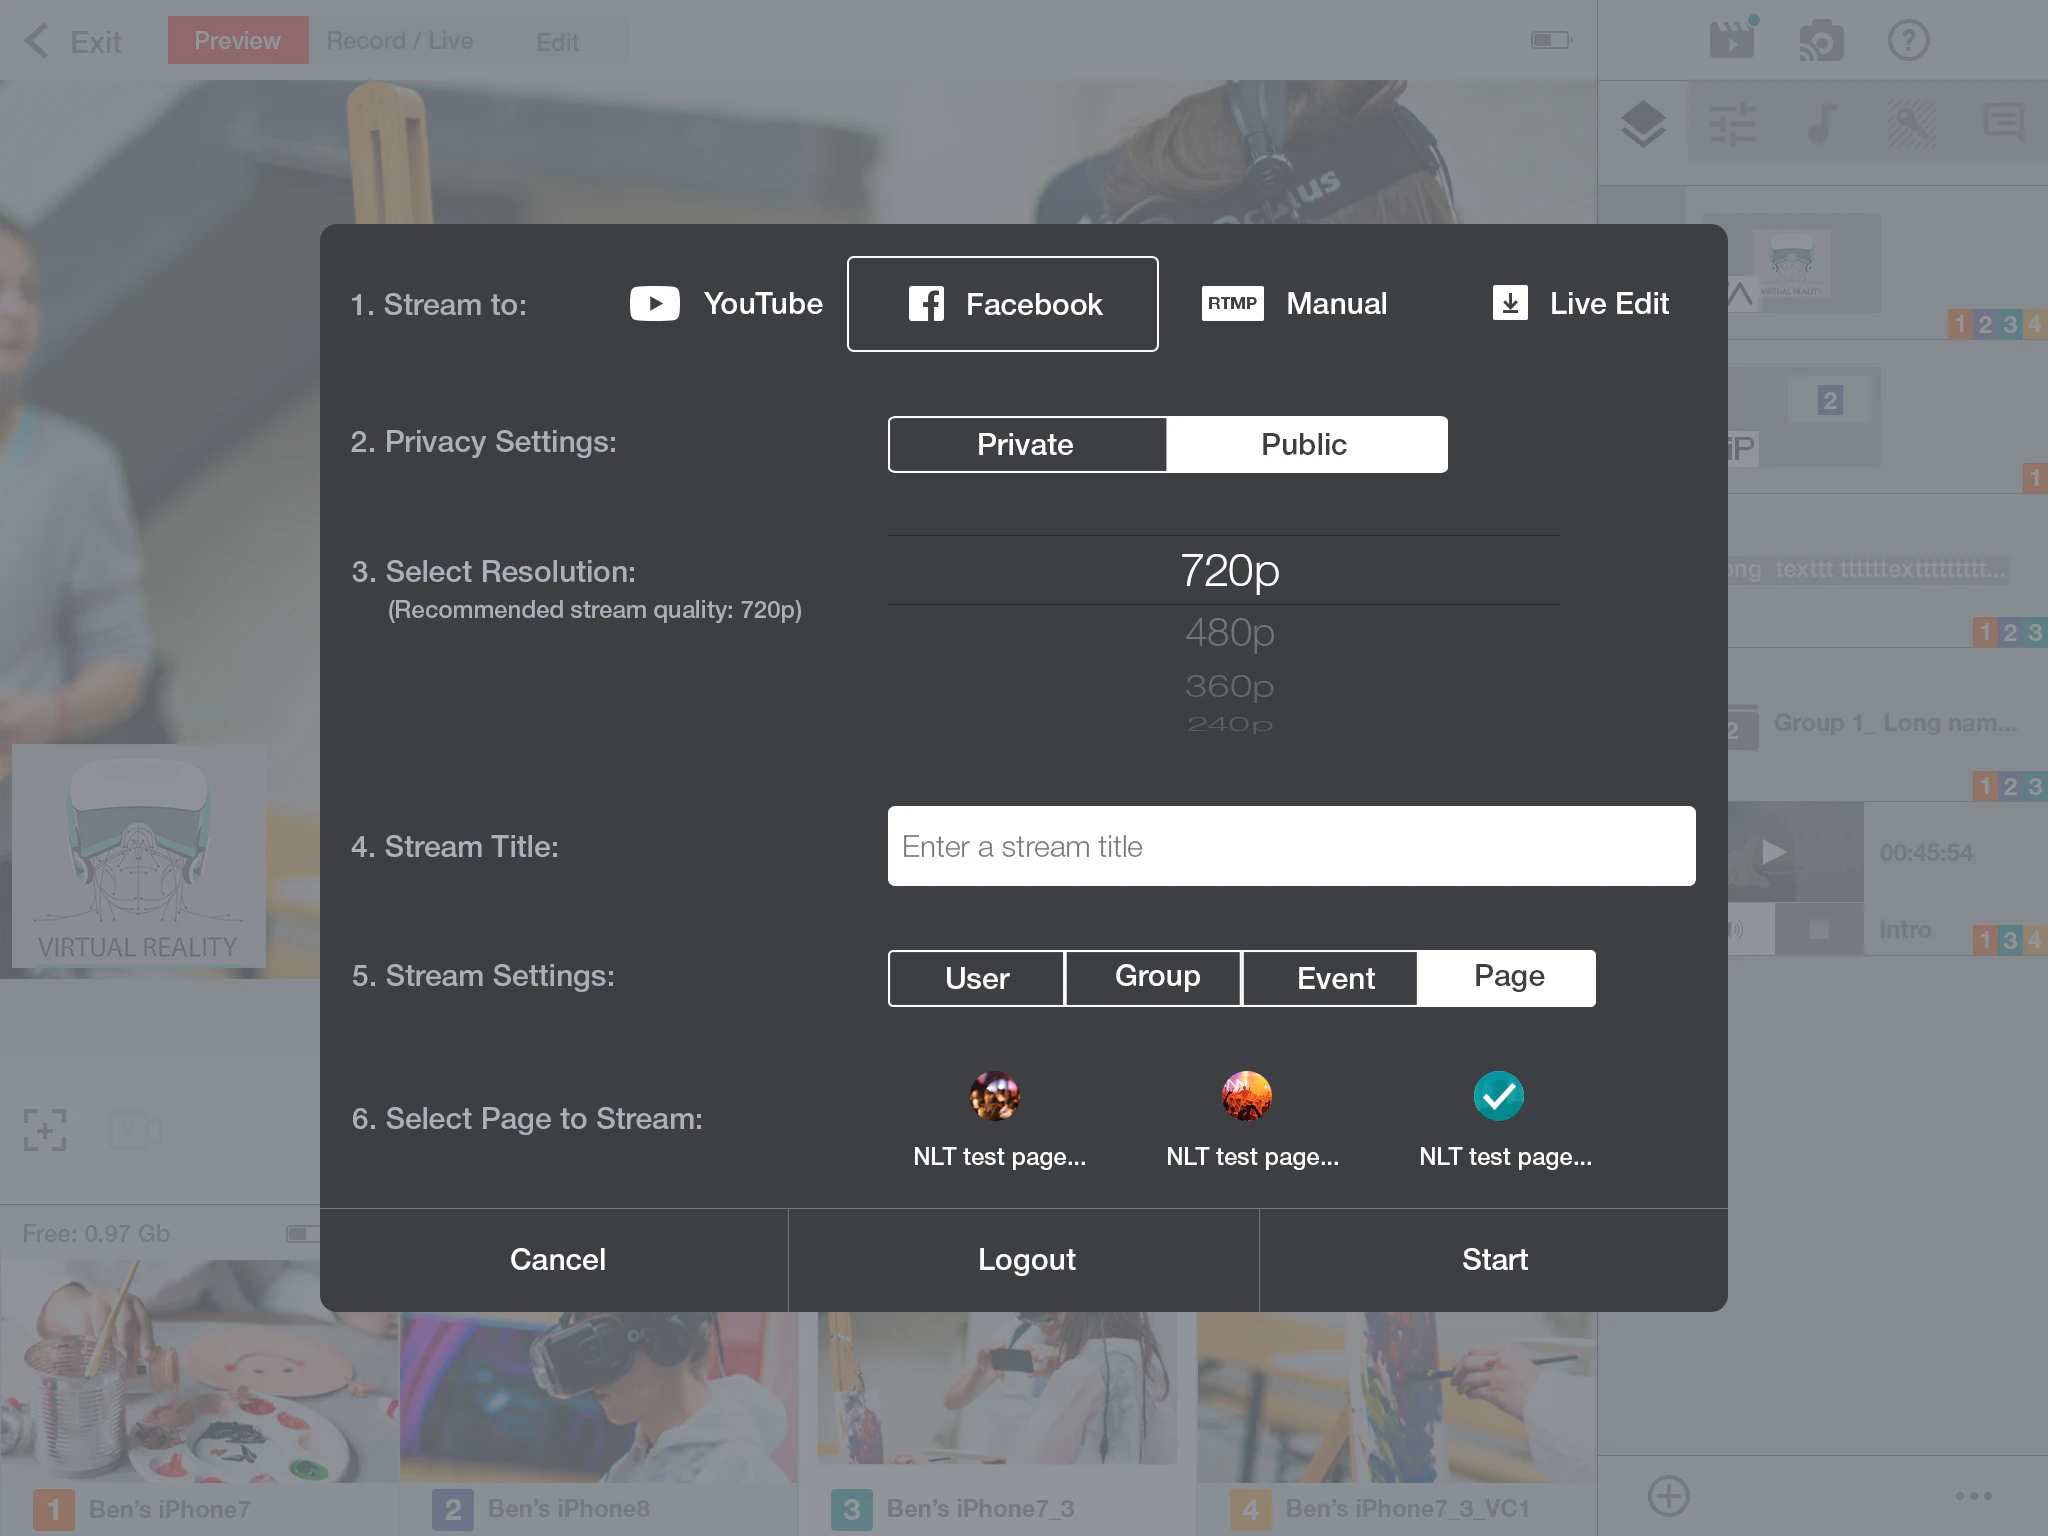The width and height of the screenshot is (2048, 1536).
Task: Select the first NLT test page avatar
Action: [994, 1096]
